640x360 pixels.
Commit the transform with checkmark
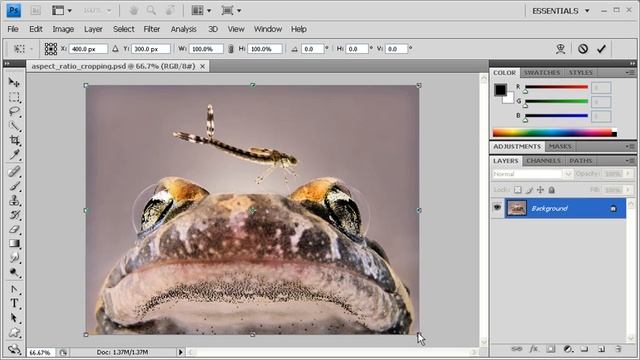click(601, 49)
